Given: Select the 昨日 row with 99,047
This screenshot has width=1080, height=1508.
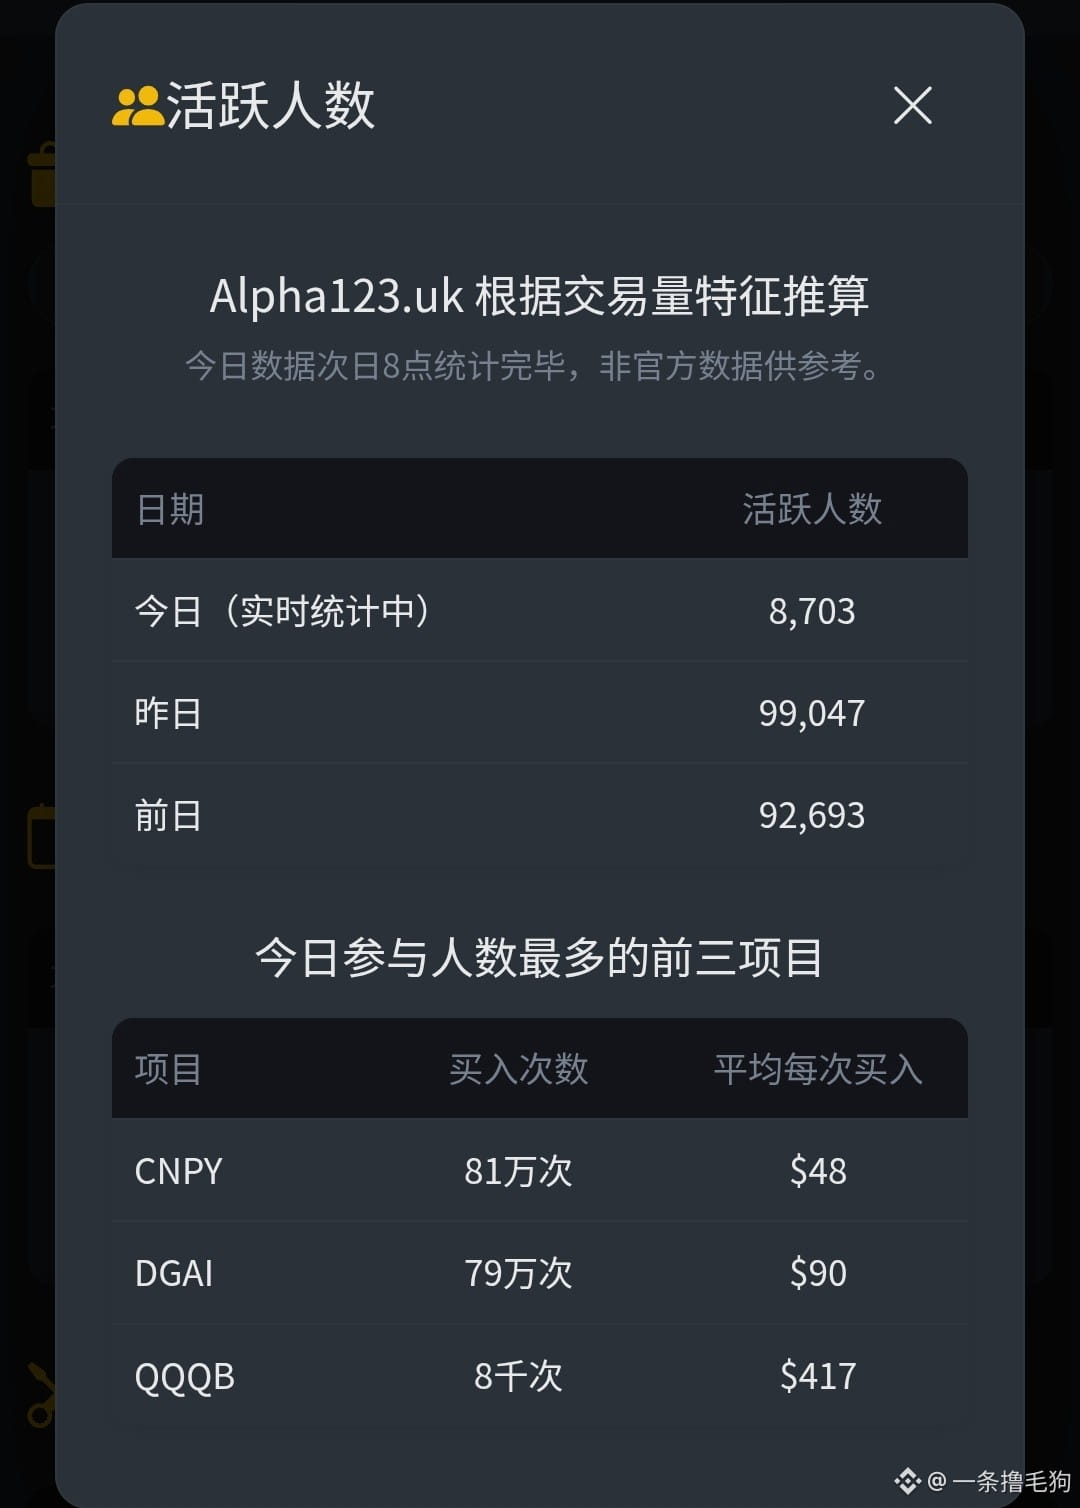Looking at the screenshot, I should coord(540,713).
